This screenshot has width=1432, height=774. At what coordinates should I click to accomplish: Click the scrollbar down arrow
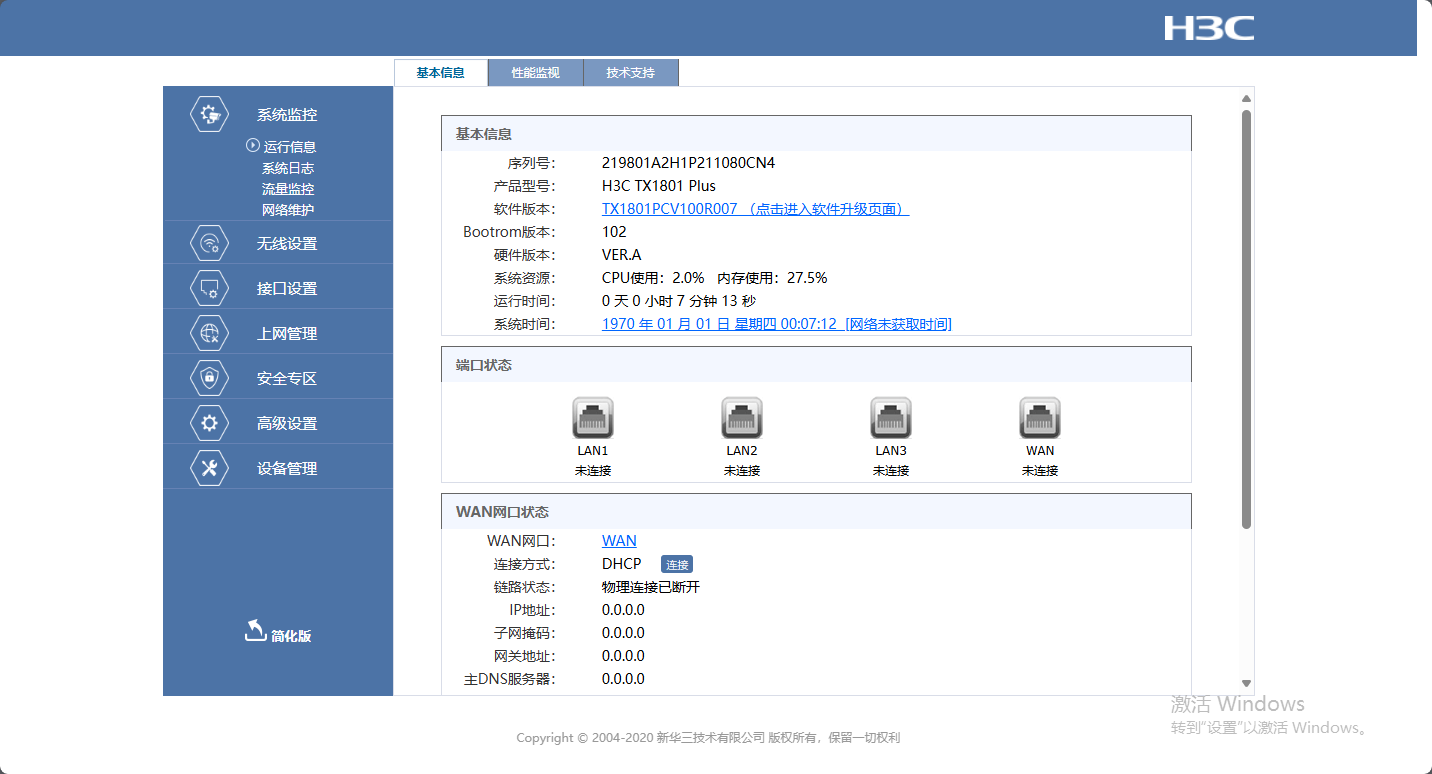click(1246, 683)
